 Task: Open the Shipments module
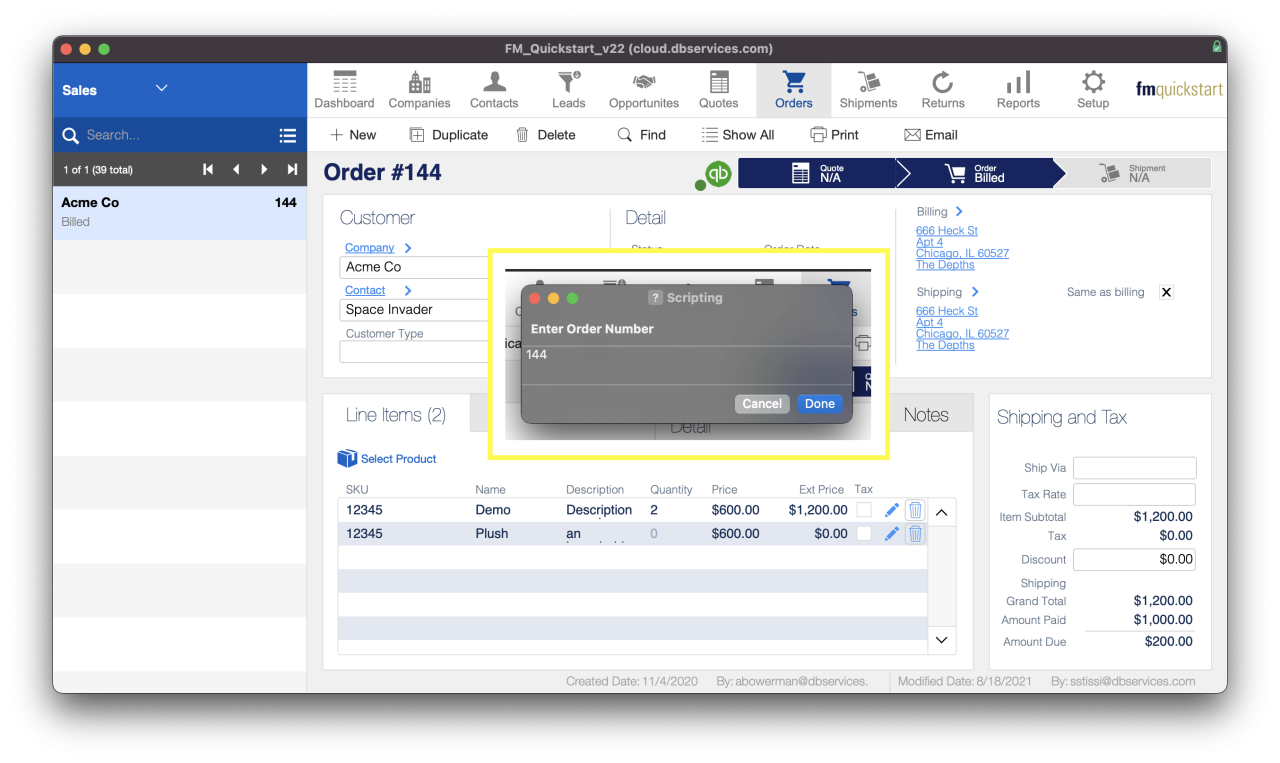tap(868, 90)
